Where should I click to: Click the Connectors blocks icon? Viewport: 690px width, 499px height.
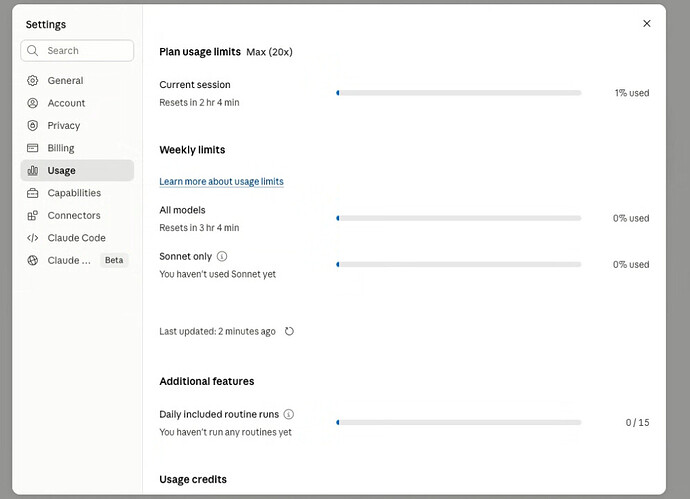[x=33, y=215]
